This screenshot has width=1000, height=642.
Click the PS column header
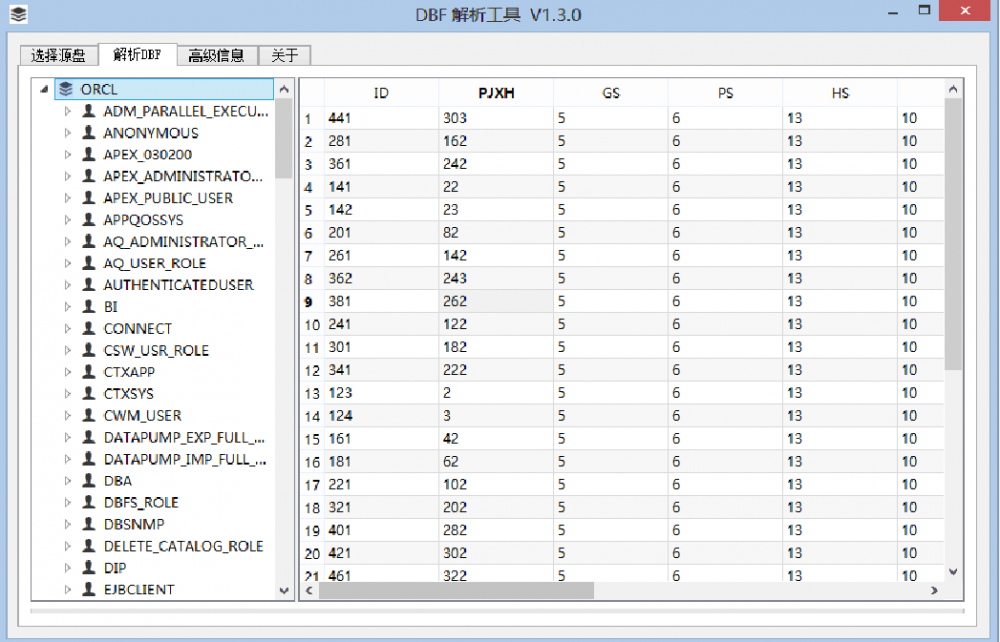[x=726, y=93]
